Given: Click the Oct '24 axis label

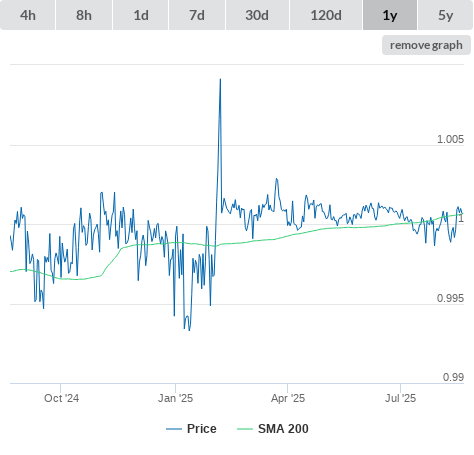Looking at the screenshot, I should point(61,398).
